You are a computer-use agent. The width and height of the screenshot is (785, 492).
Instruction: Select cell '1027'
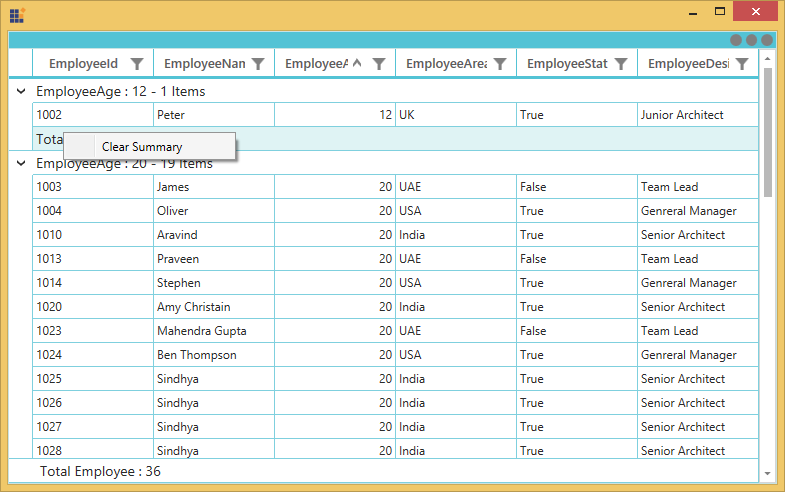click(93, 427)
